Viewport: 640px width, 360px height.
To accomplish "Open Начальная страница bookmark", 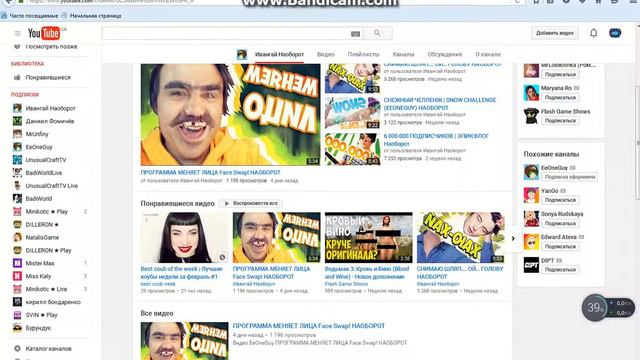I will tap(95, 16).
